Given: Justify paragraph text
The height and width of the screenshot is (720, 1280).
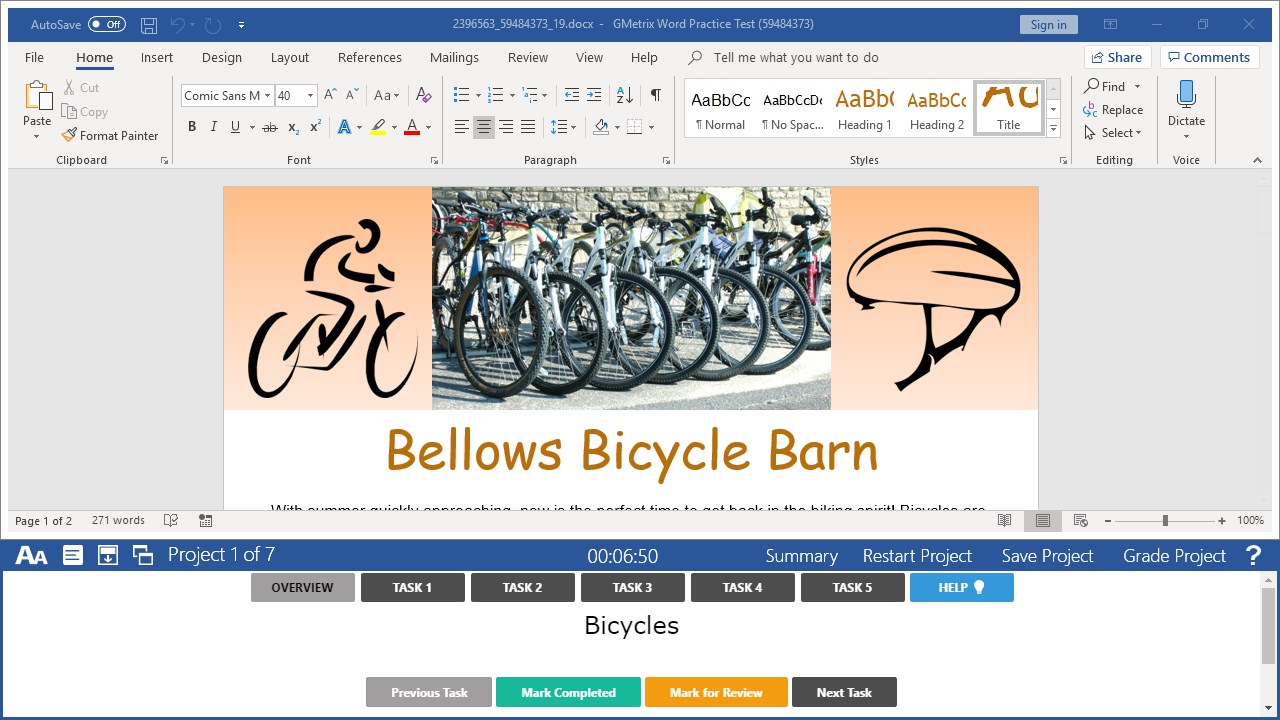Looking at the screenshot, I should click(528, 127).
